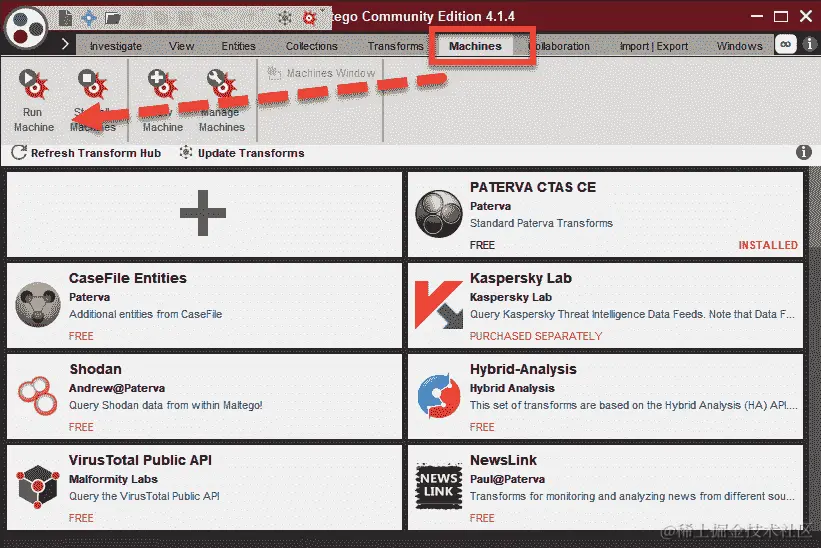The width and height of the screenshot is (821, 548).
Task: Click the INSTALLED status label
Action: point(768,245)
